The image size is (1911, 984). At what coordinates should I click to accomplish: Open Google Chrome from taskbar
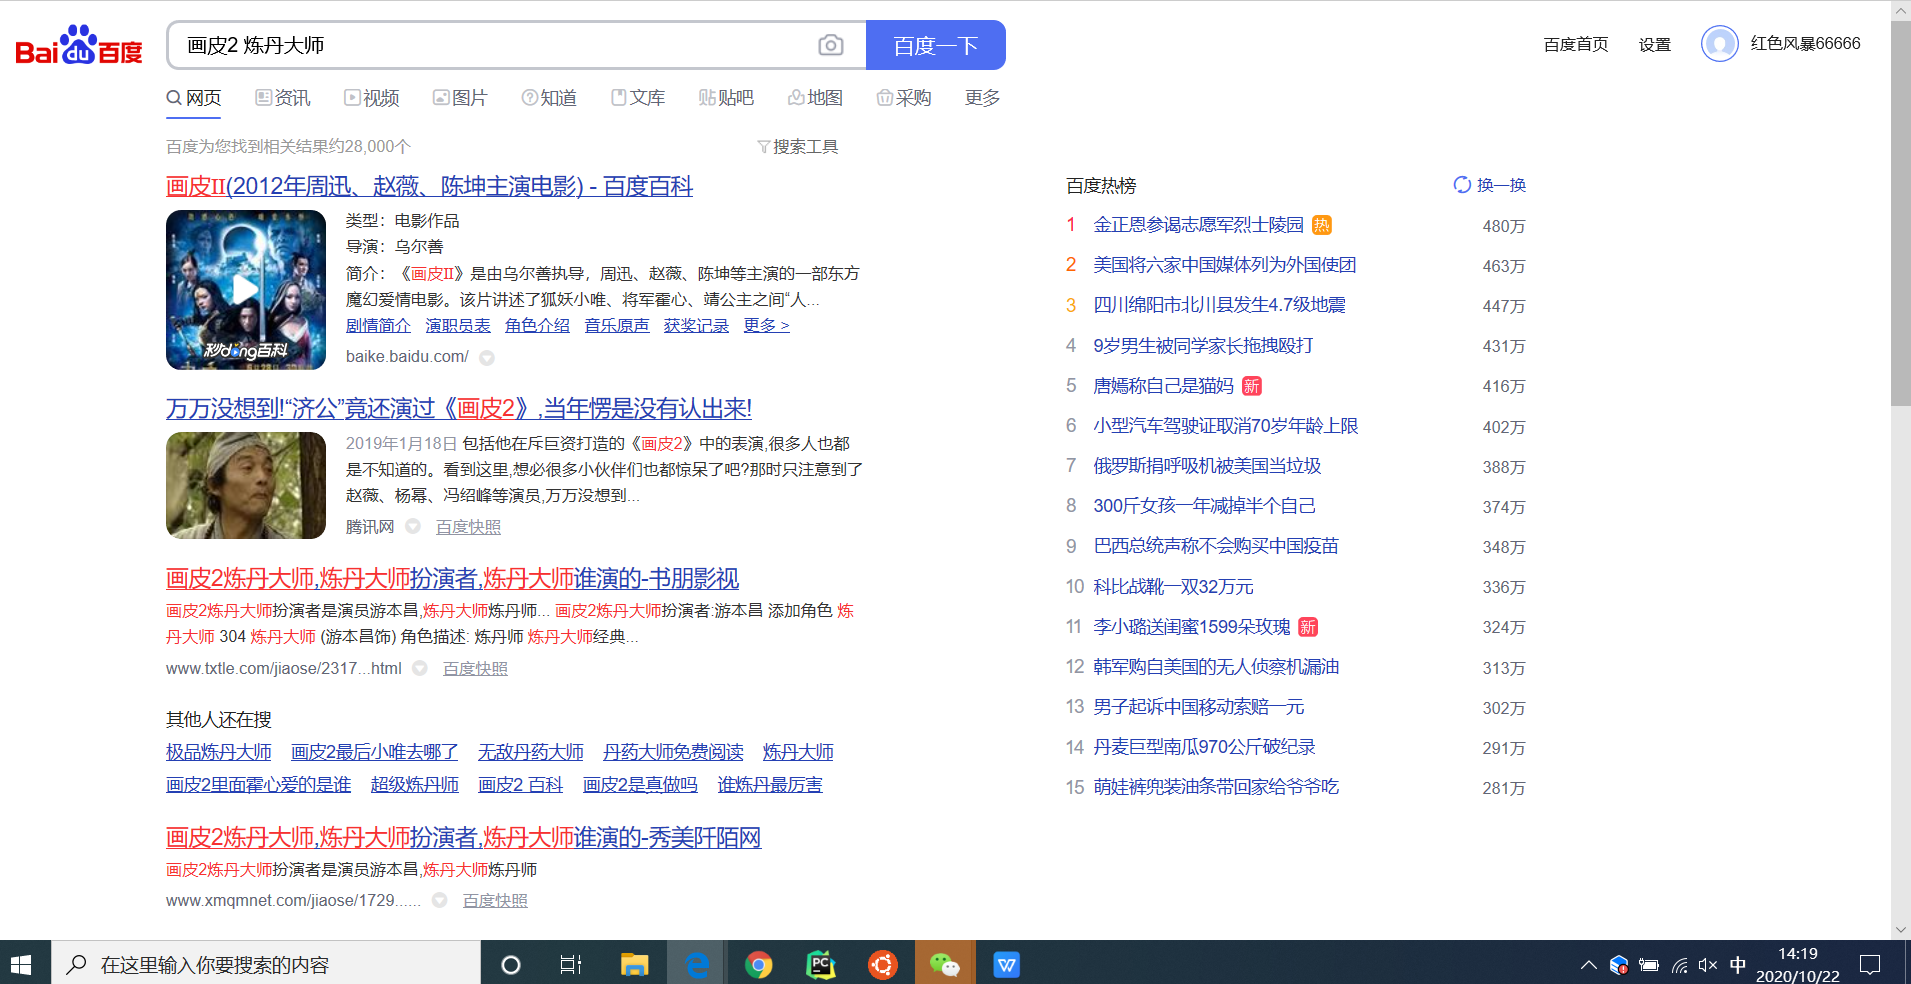click(759, 964)
